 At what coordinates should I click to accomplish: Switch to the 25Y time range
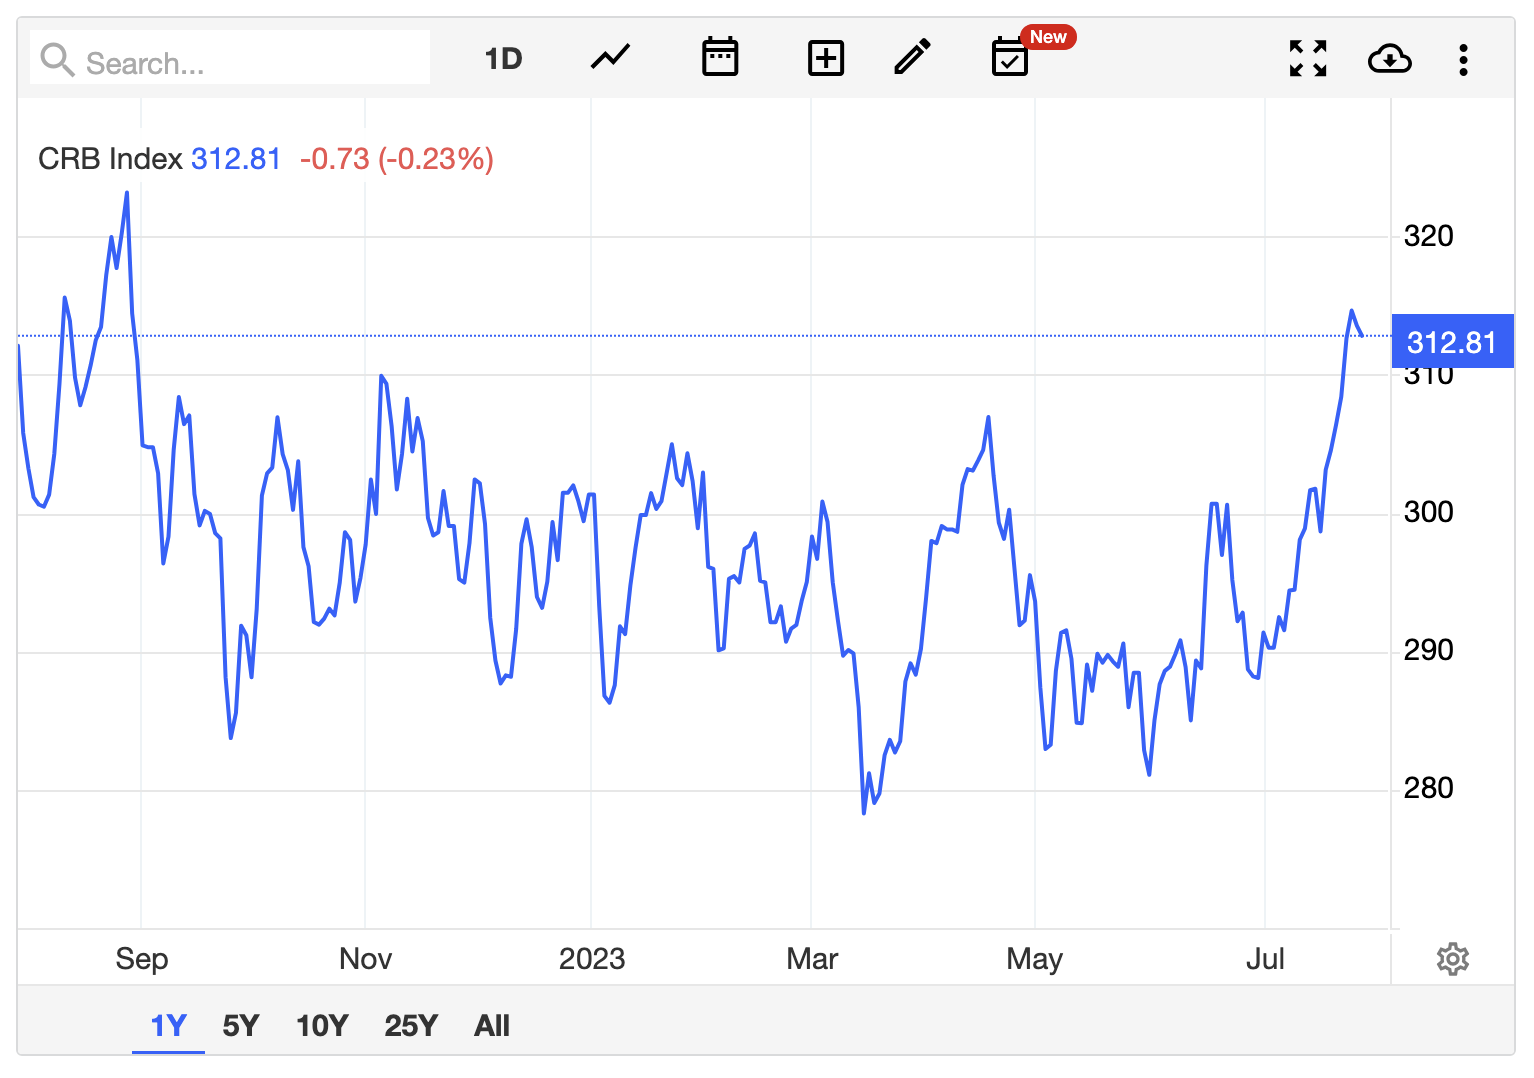411,1026
